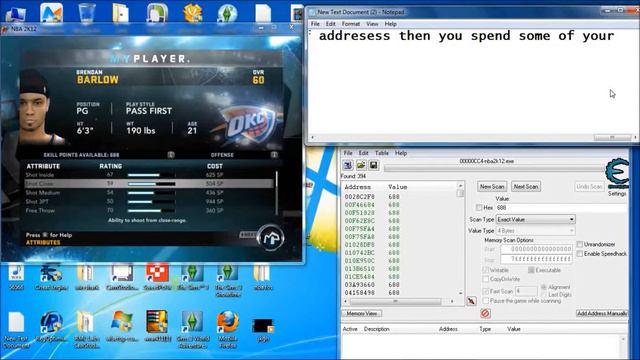Screen dimensions: 640x360
Task: Open the process selector icon in Cheat Engine
Action: pyautogui.click(x=348, y=165)
